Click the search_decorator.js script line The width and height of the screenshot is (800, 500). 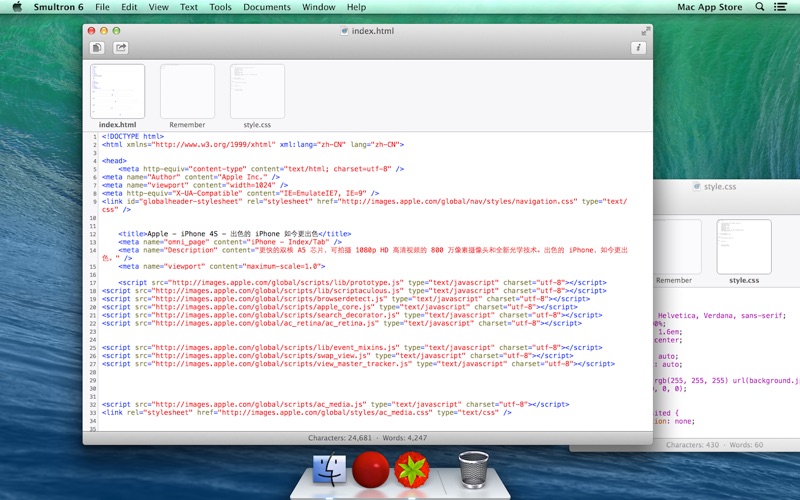(352, 315)
